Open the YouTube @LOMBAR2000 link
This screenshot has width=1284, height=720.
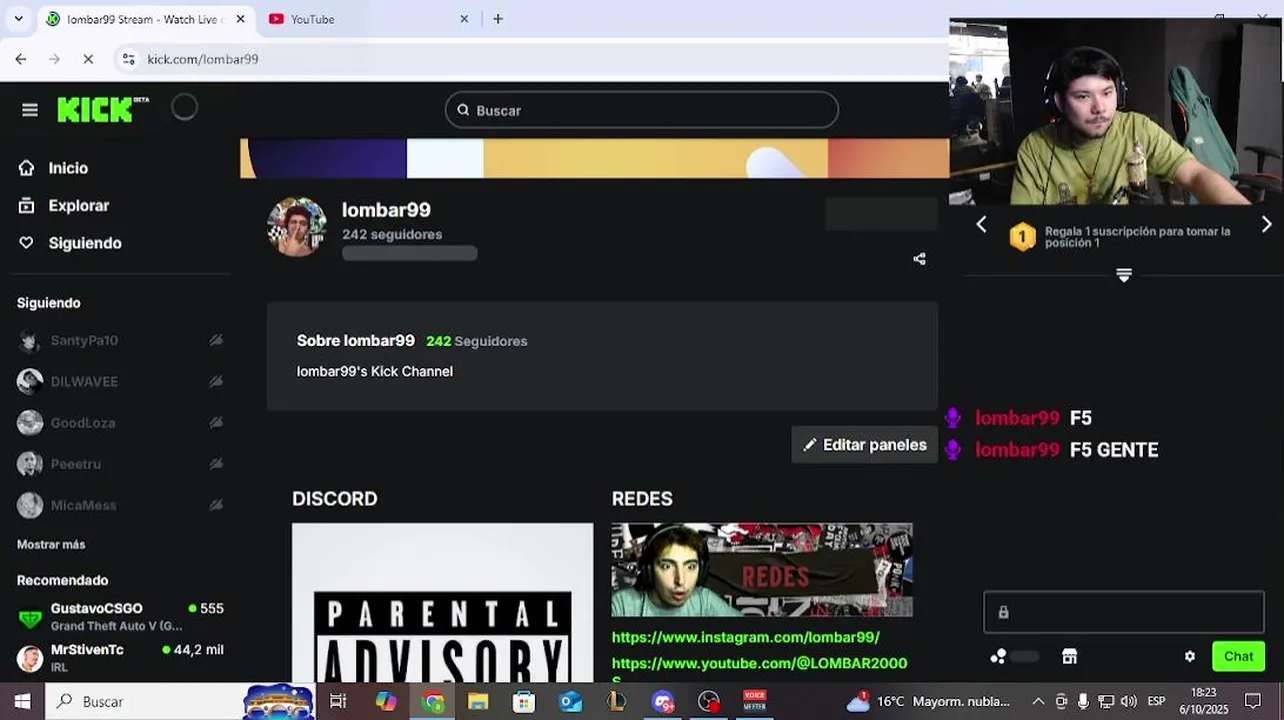tap(759, 663)
